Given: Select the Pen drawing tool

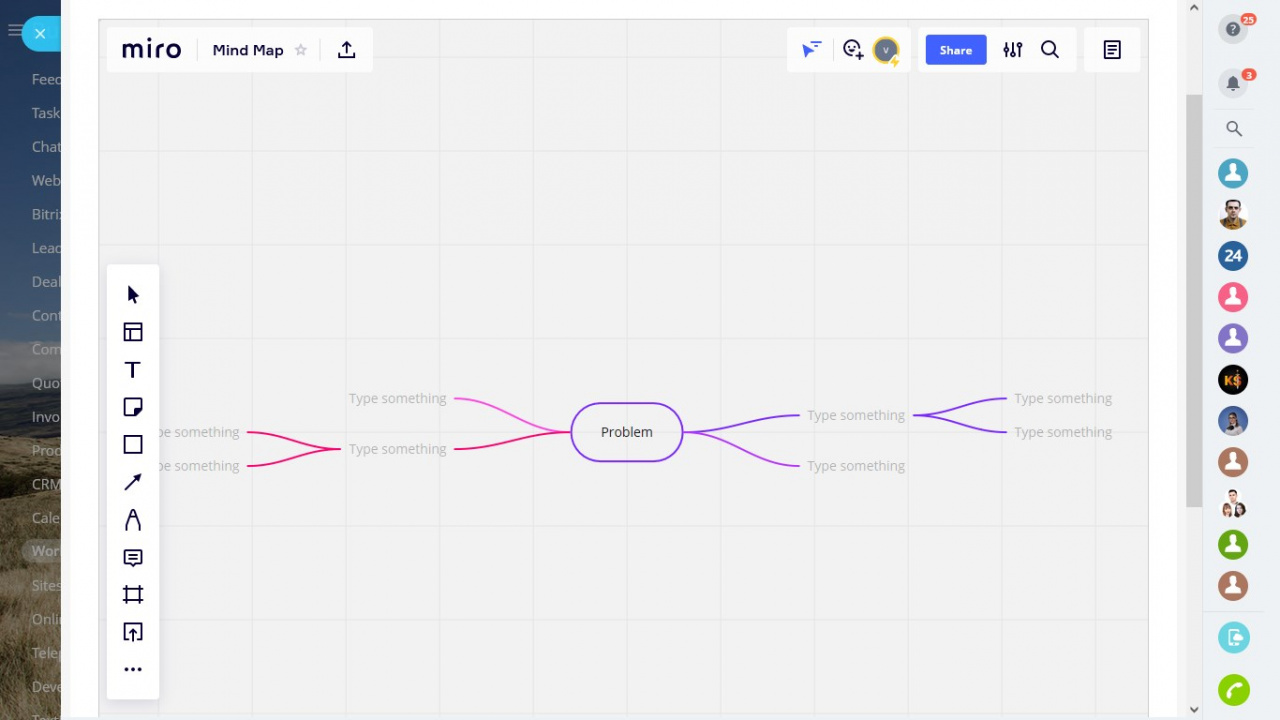Looking at the screenshot, I should (x=133, y=520).
